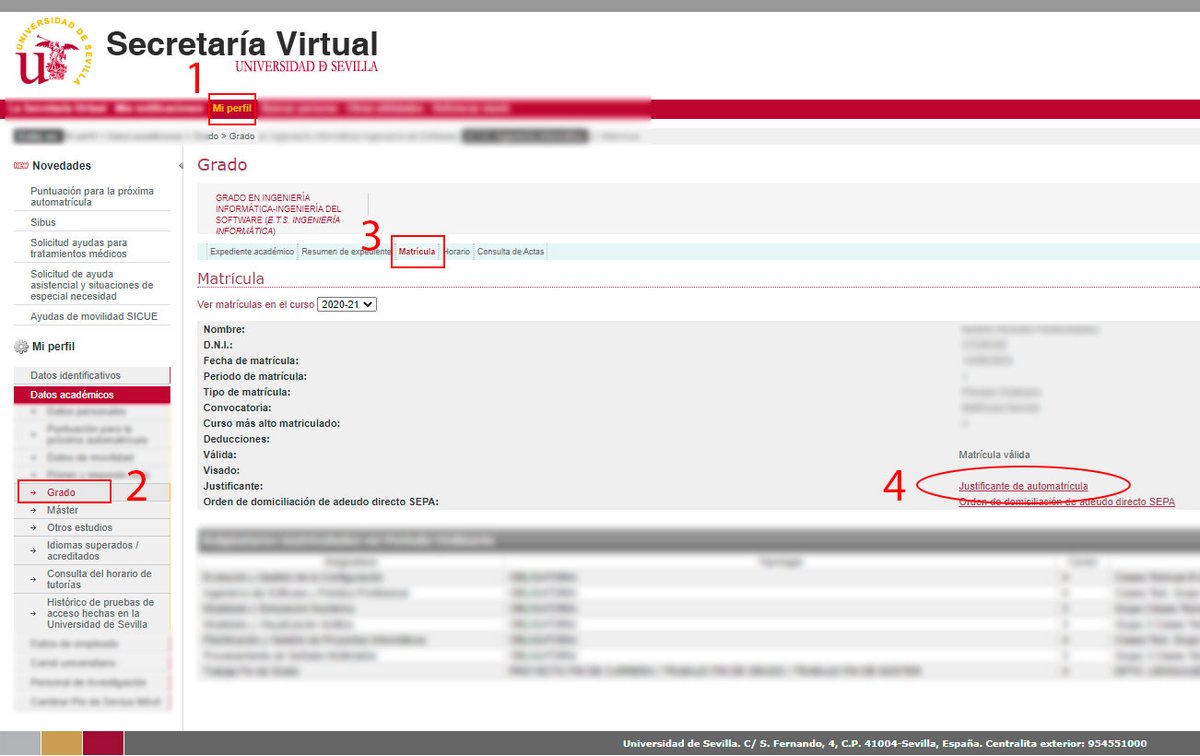Select Datos identificativos in sidebar

point(92,376)
